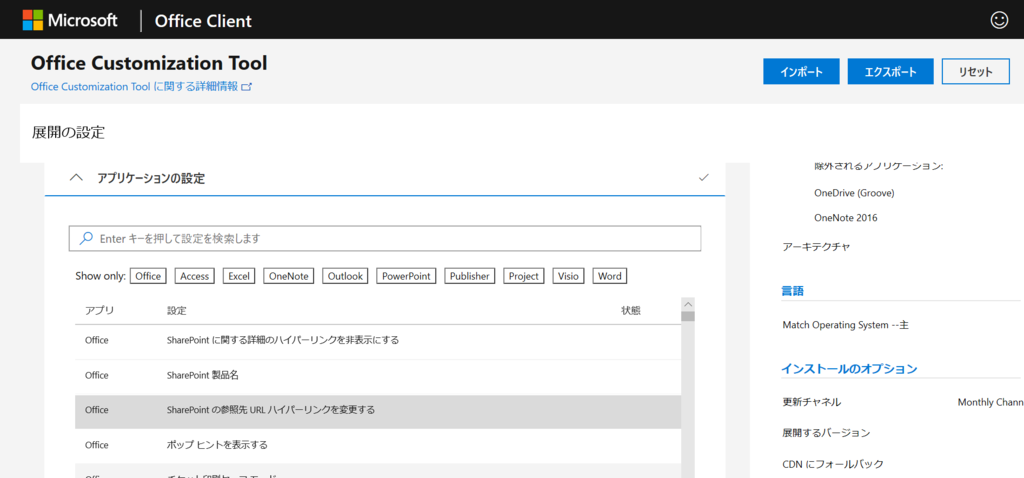This screenshot has height=478, width=1024.
Task: Filter settings by PowerPoint
Action: 406,276
